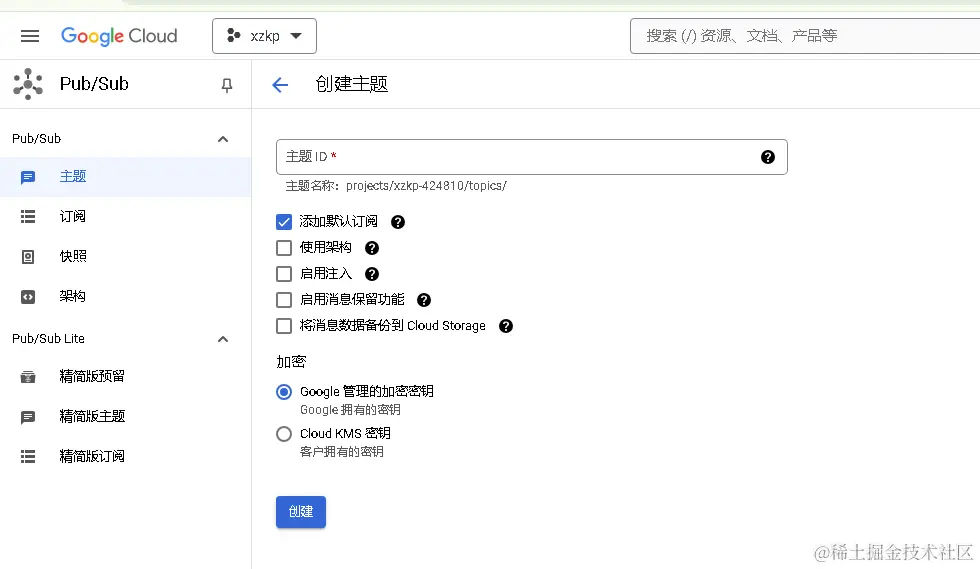The width and height of the screenshot is (980, 569).
Task: Click the Google 拥有的密钥 description text
Action: (350, 410)
